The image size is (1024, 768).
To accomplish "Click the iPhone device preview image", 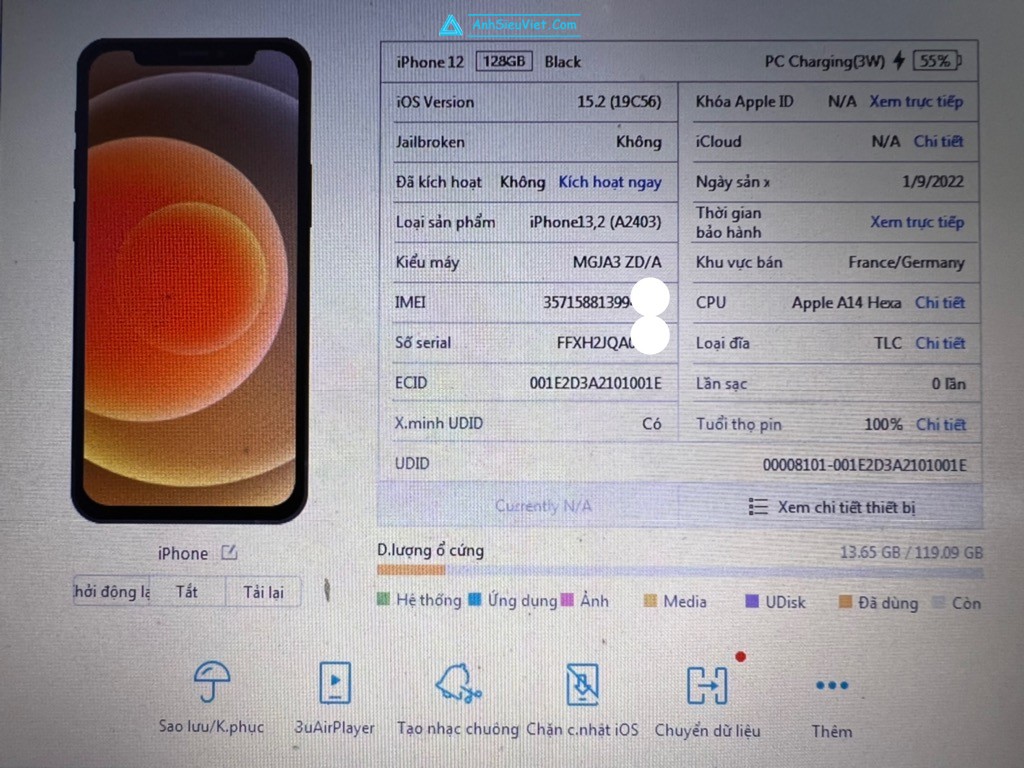I will (191, 281).
